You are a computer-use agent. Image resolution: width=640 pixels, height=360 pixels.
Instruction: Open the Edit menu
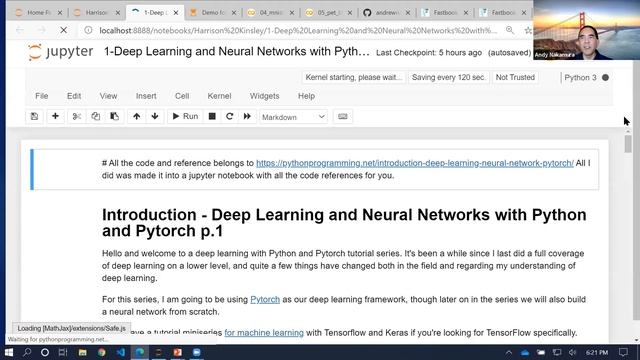click(74, 96)
